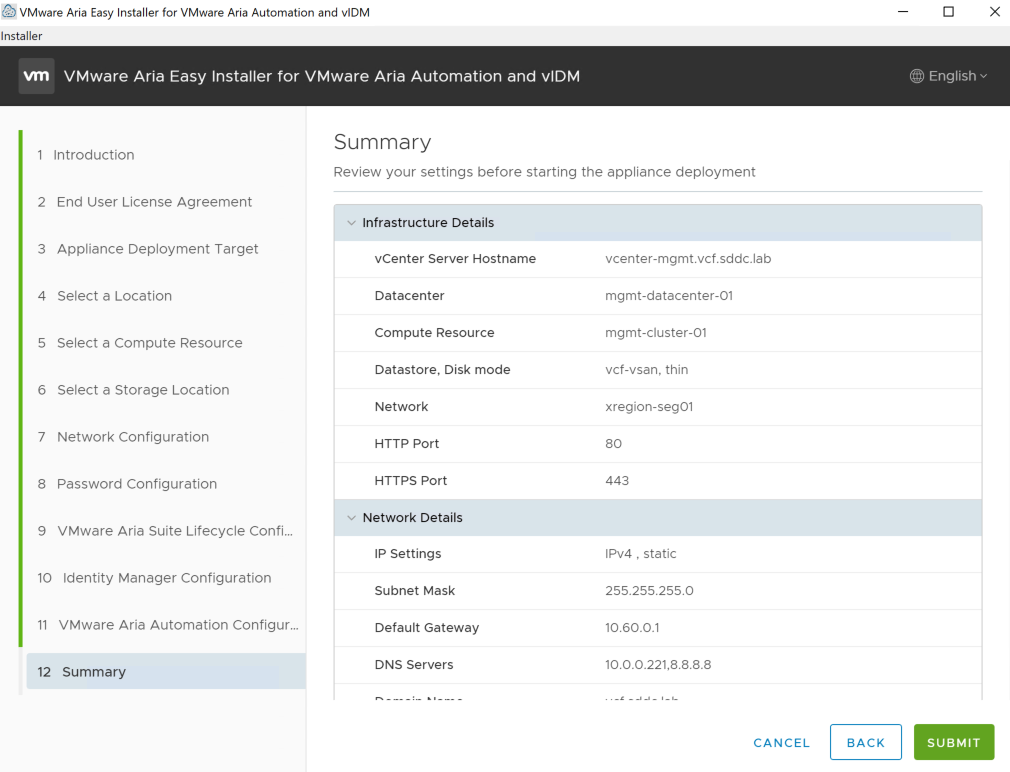Click 'vcf-vsan, thin' datastore value
Image resolution: width=1010 pixels, height=772 pixels.
(x=646, y=370)
